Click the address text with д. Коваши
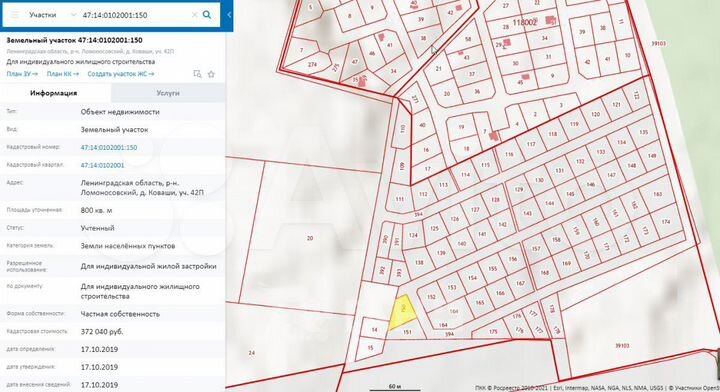The width and height of the screenshot is (720, 392). click(x=142, y=188)
